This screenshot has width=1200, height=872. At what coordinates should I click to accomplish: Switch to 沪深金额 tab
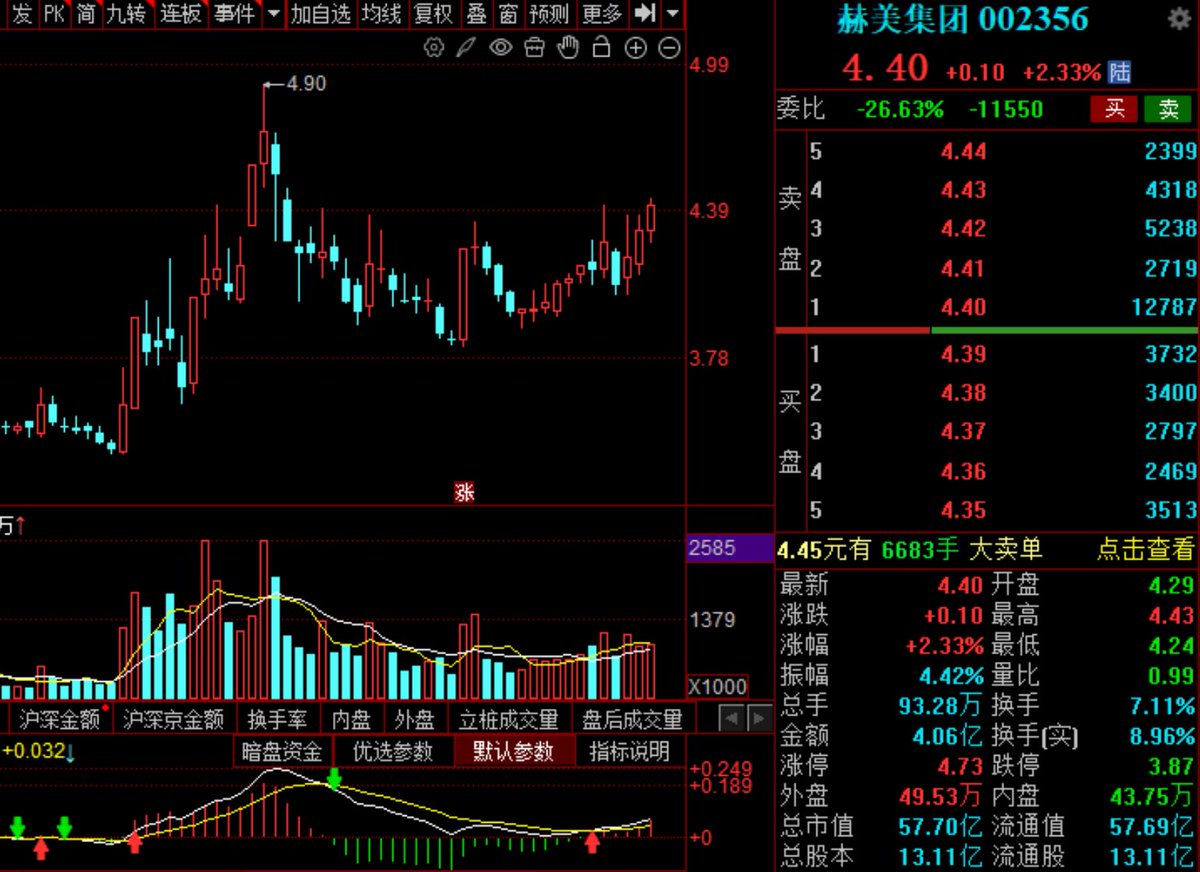click(x=61, y=719)
